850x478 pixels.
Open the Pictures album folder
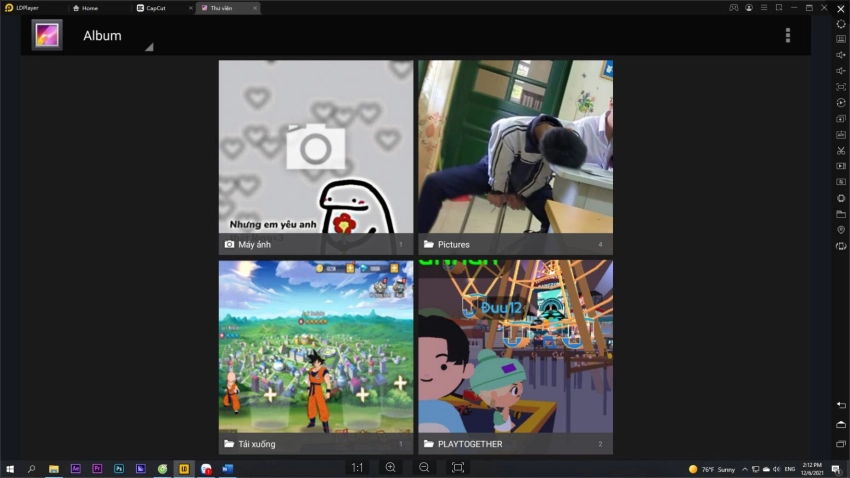[x=515, y=157]
